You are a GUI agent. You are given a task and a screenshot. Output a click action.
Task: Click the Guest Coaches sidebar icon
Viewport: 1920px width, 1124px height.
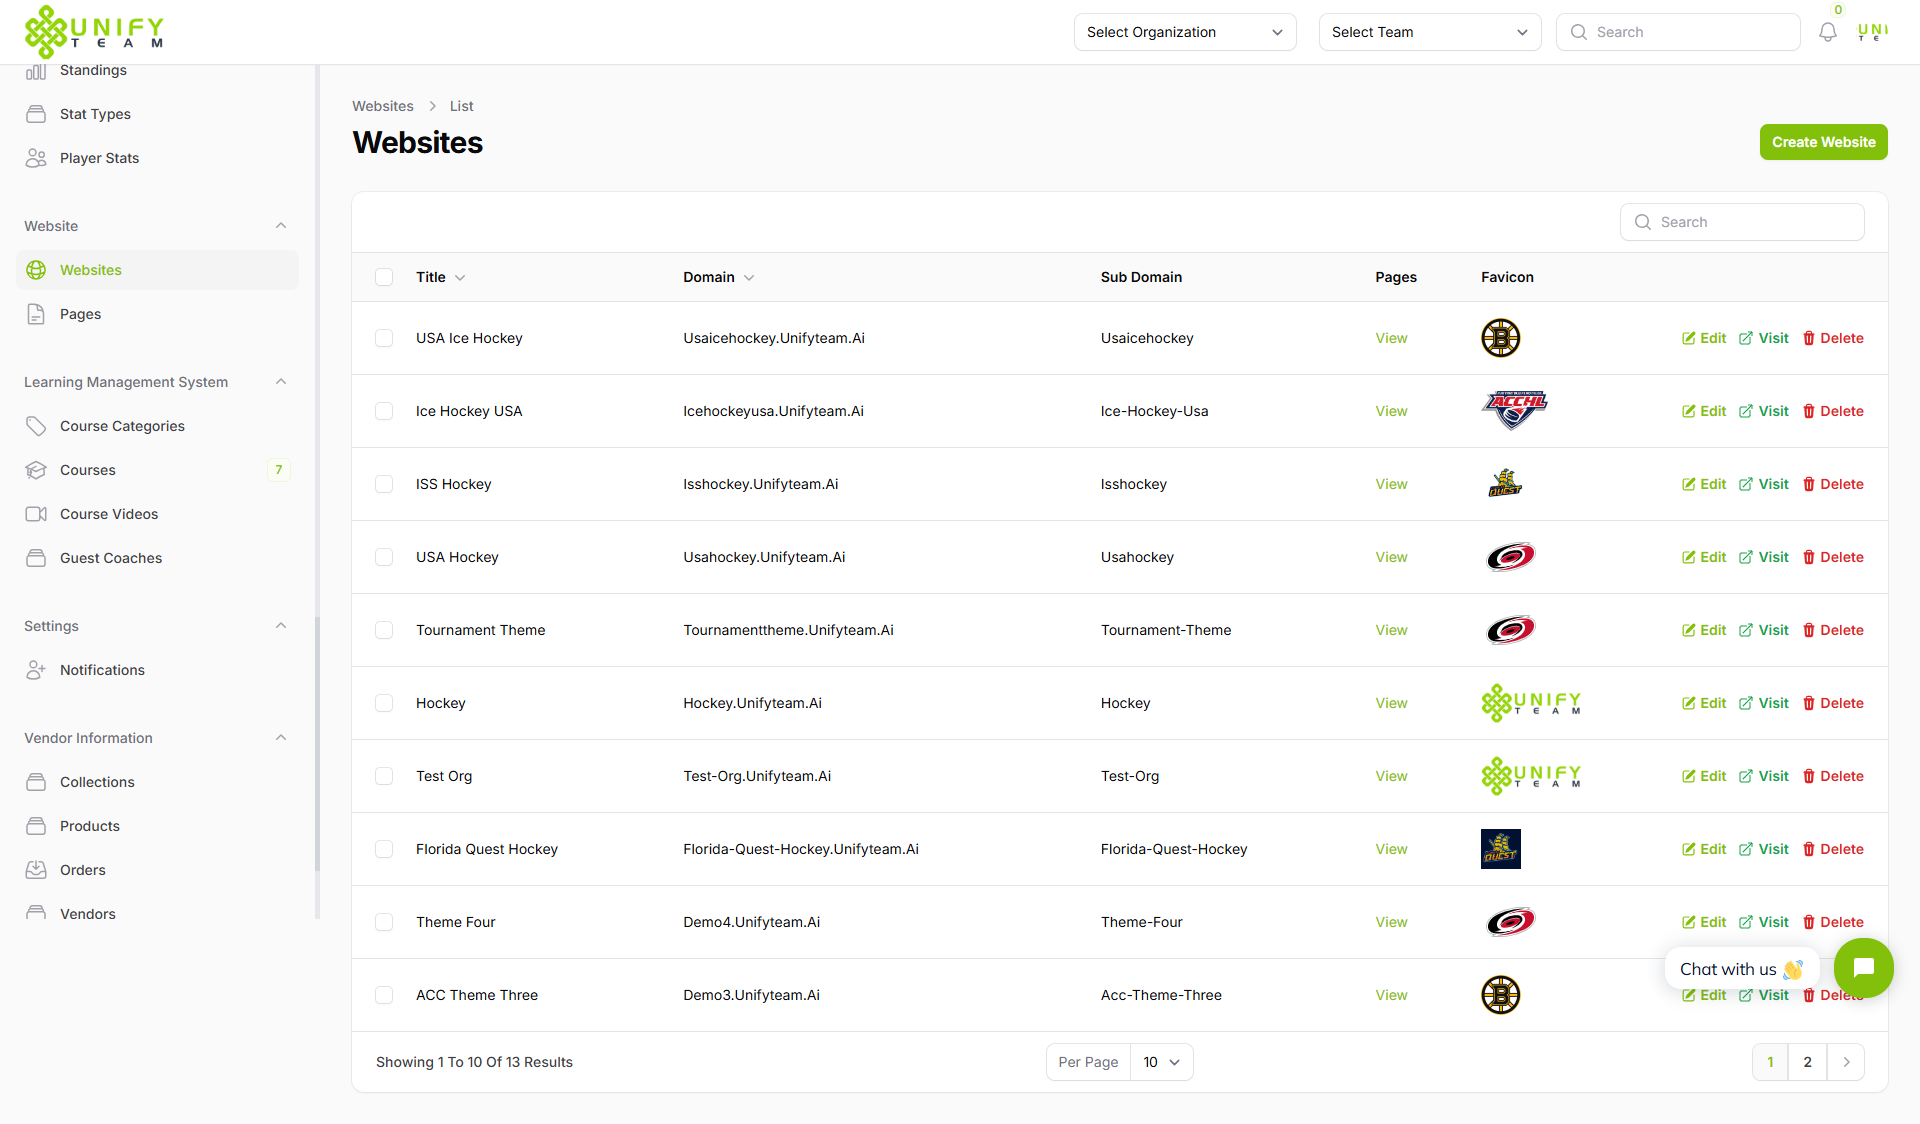point(37,558)
